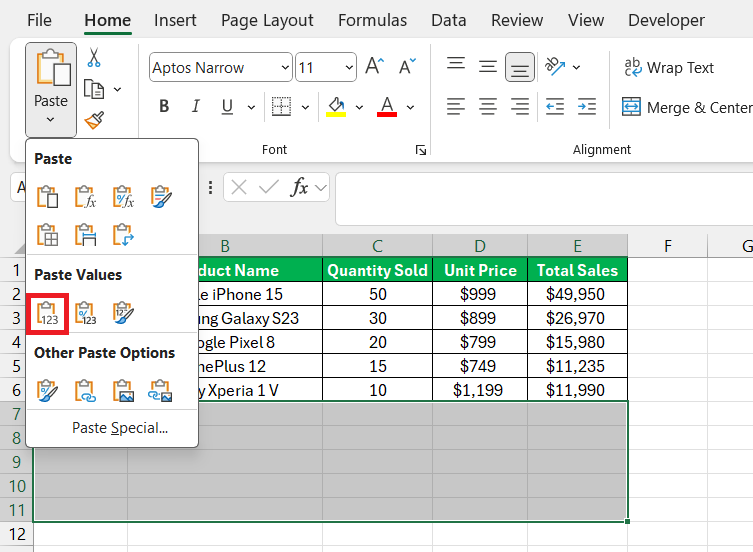This screenshot has height=552, width=753.
Task: Switch to the Formulas tab
Action: (x=372, y=20)
